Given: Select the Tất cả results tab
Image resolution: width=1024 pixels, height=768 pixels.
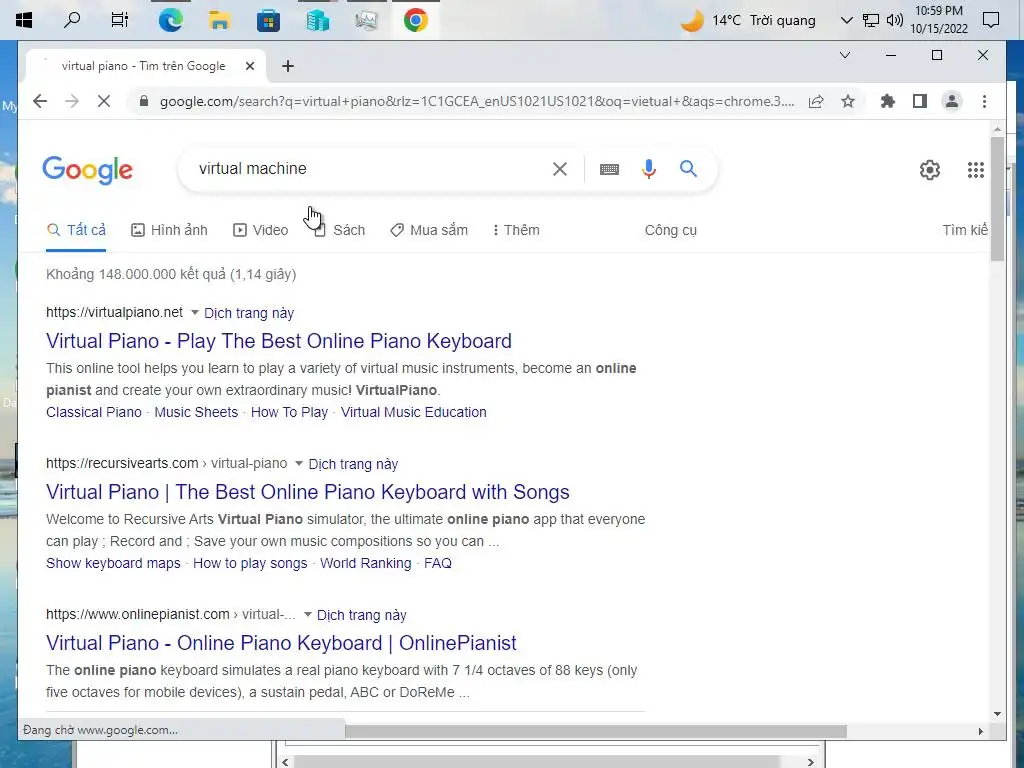Looking at the screenshot, I should coord(76,230).
